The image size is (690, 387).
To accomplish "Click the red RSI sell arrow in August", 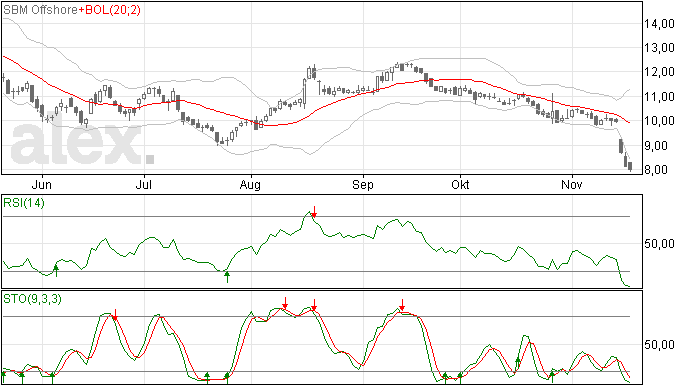I will [314, 212].
